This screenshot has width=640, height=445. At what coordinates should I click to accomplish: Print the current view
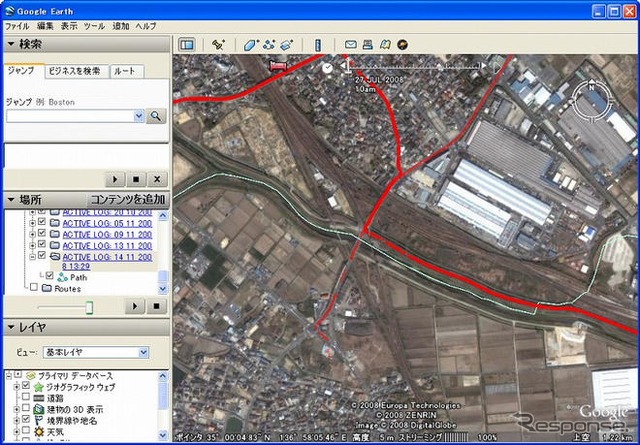pyautogui.click(x=368, y=44)
